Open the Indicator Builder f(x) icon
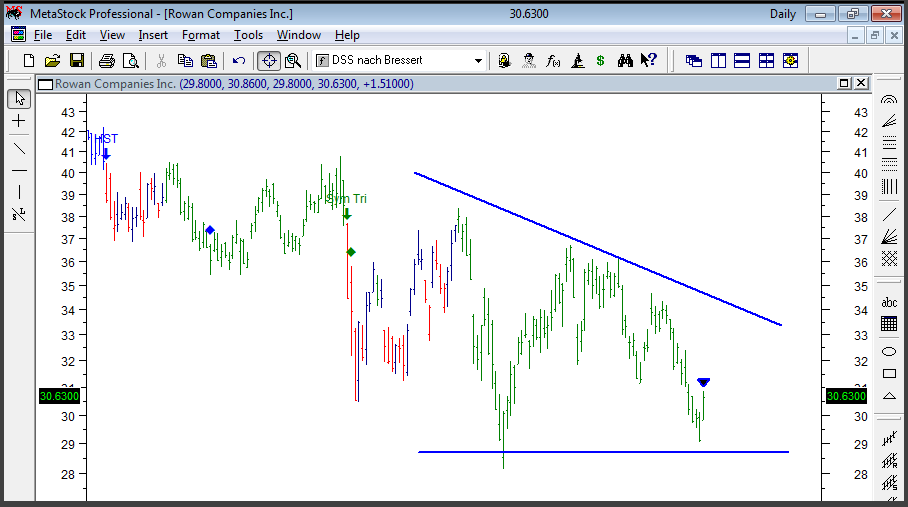The image size is (908, 507). tap(552, 60)
